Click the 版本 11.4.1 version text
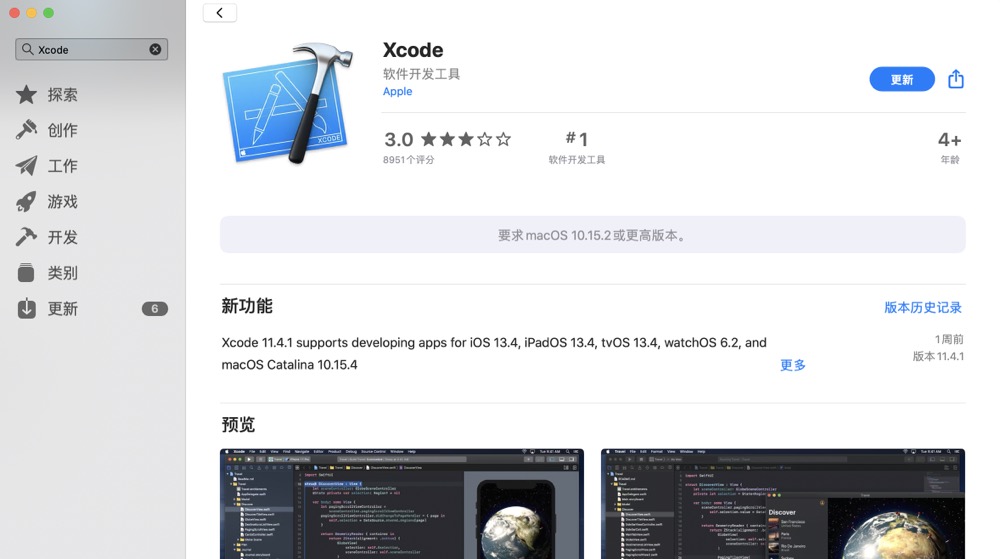This screenshot has height=559, width=1000. 938,356
